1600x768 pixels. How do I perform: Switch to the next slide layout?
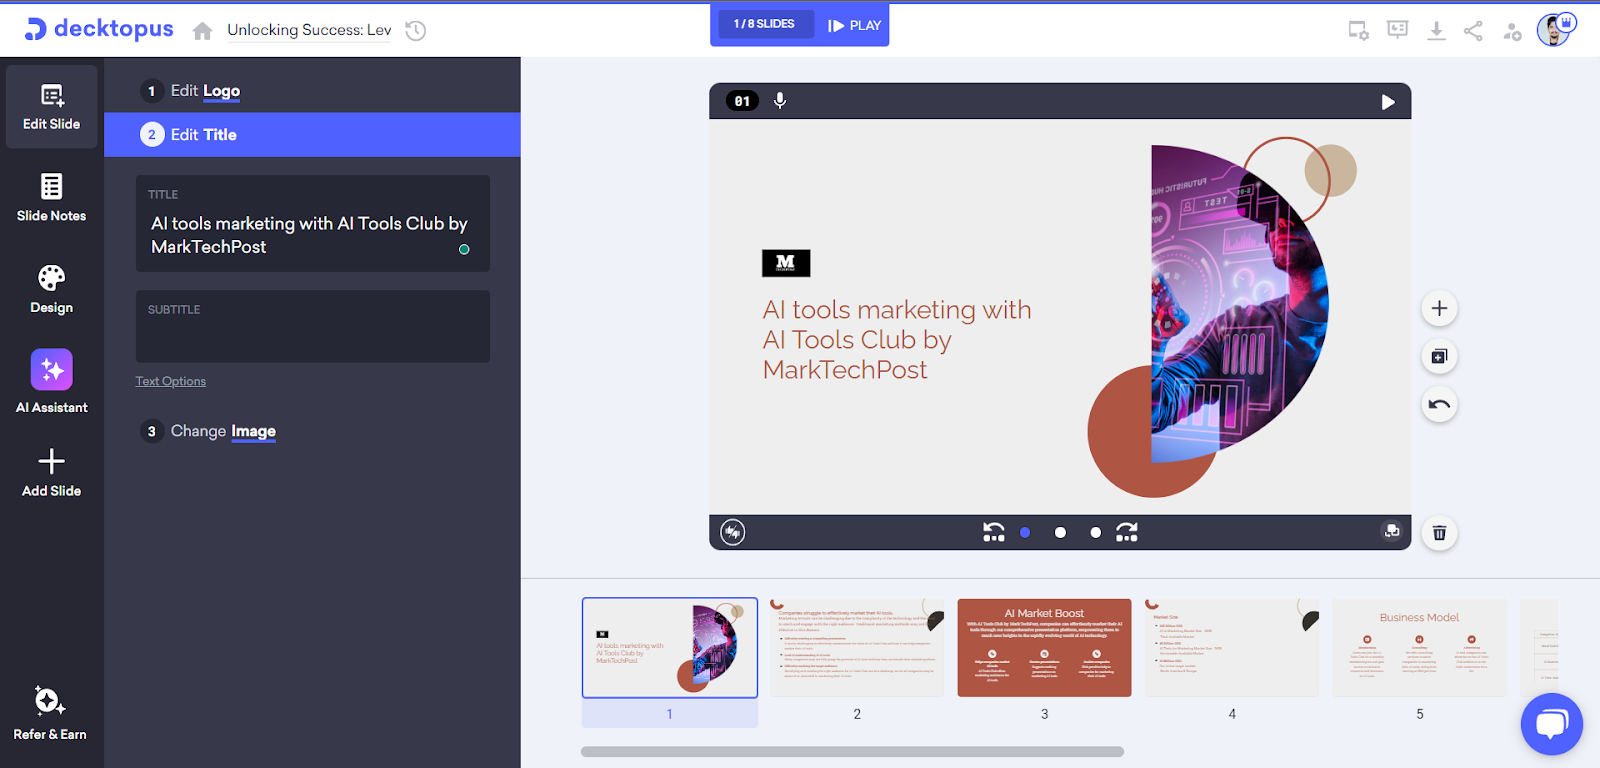(x=1127, y=532)
